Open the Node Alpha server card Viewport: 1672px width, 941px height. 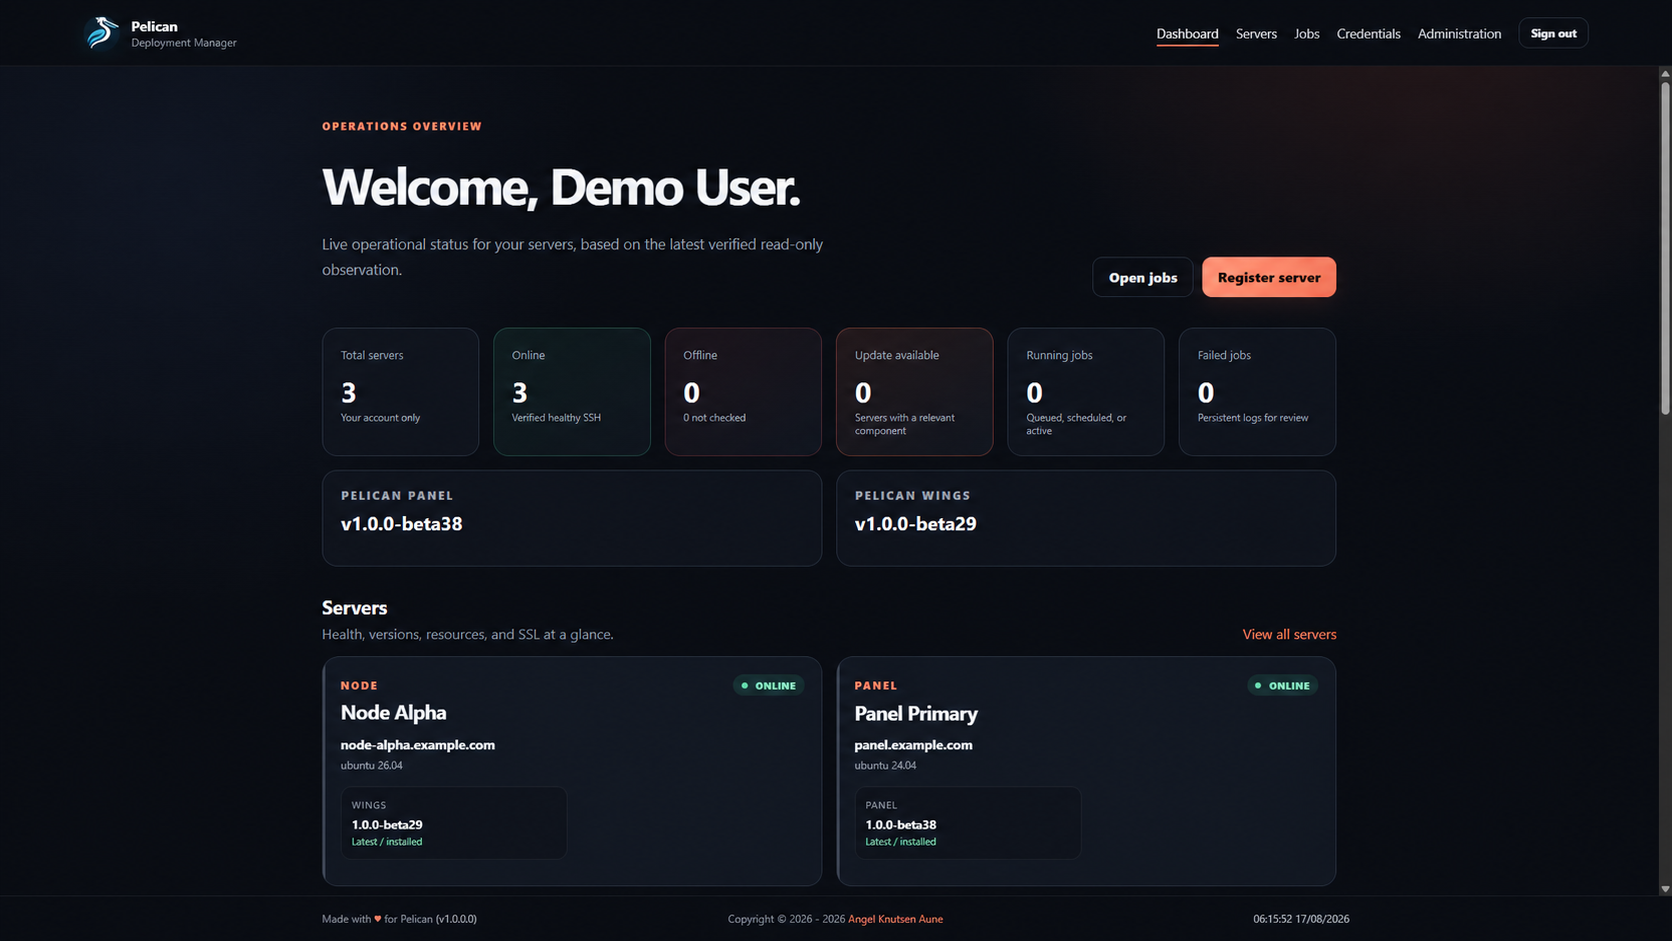572,771
